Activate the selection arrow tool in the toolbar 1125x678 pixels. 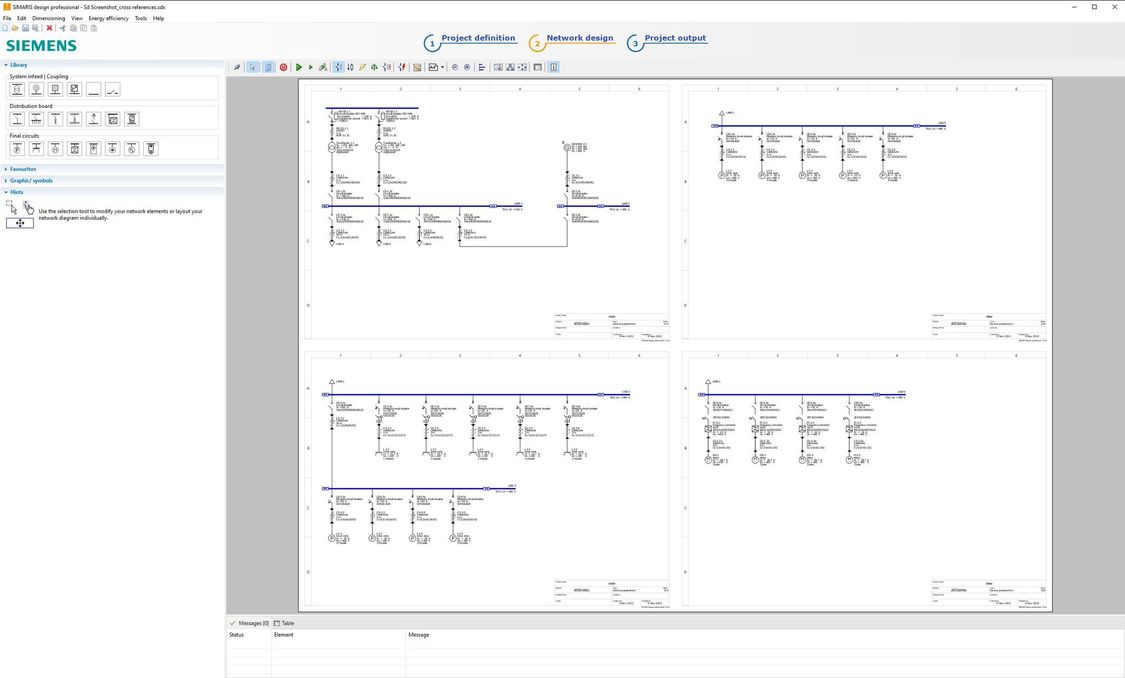[252, 67]
